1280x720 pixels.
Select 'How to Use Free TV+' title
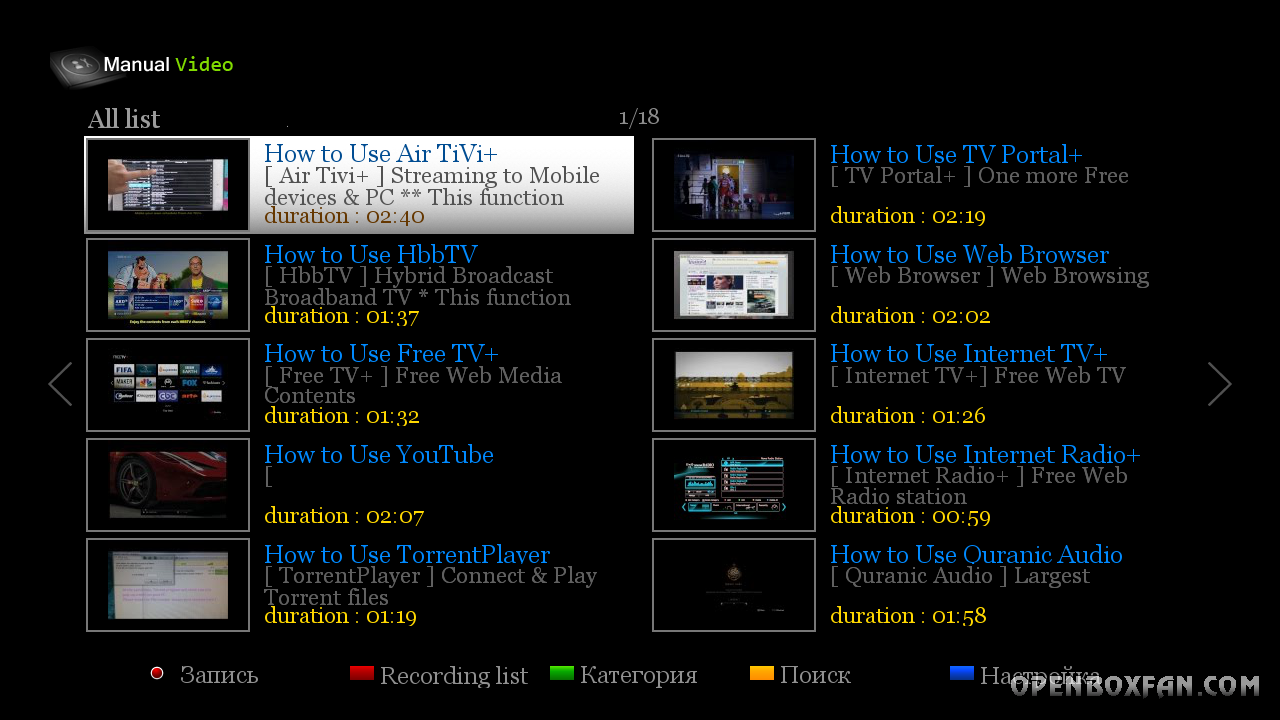click(x=381, y=354)
